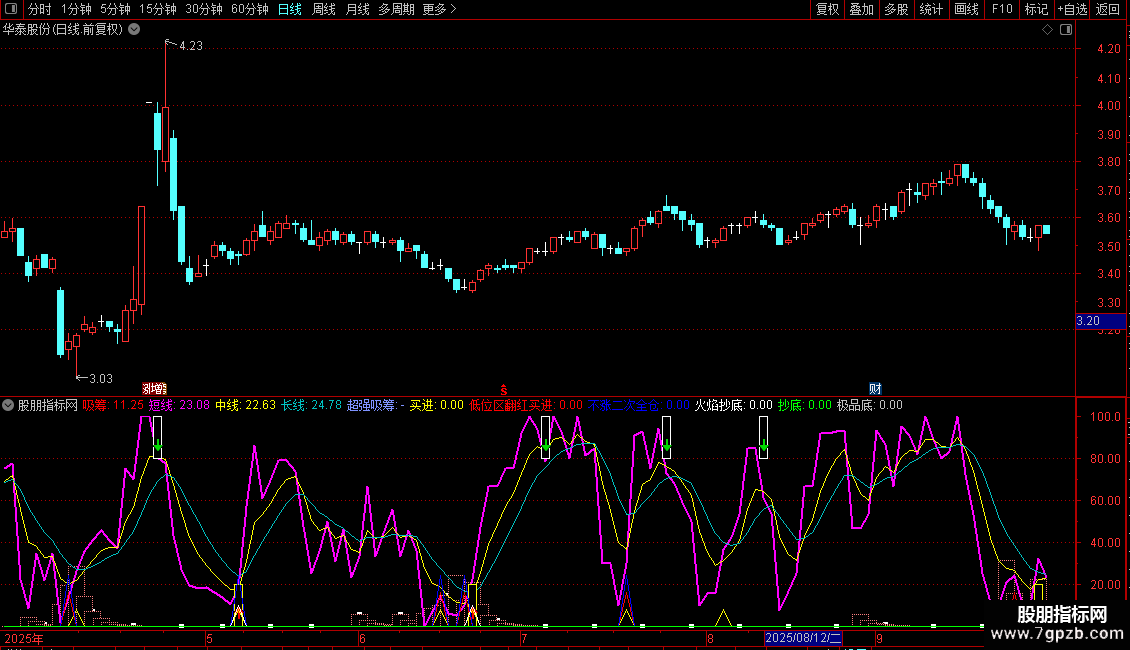This screenshot has height=650, width=1130.
Task: Click the red 别增 event marker
Action: coord(154,389)
